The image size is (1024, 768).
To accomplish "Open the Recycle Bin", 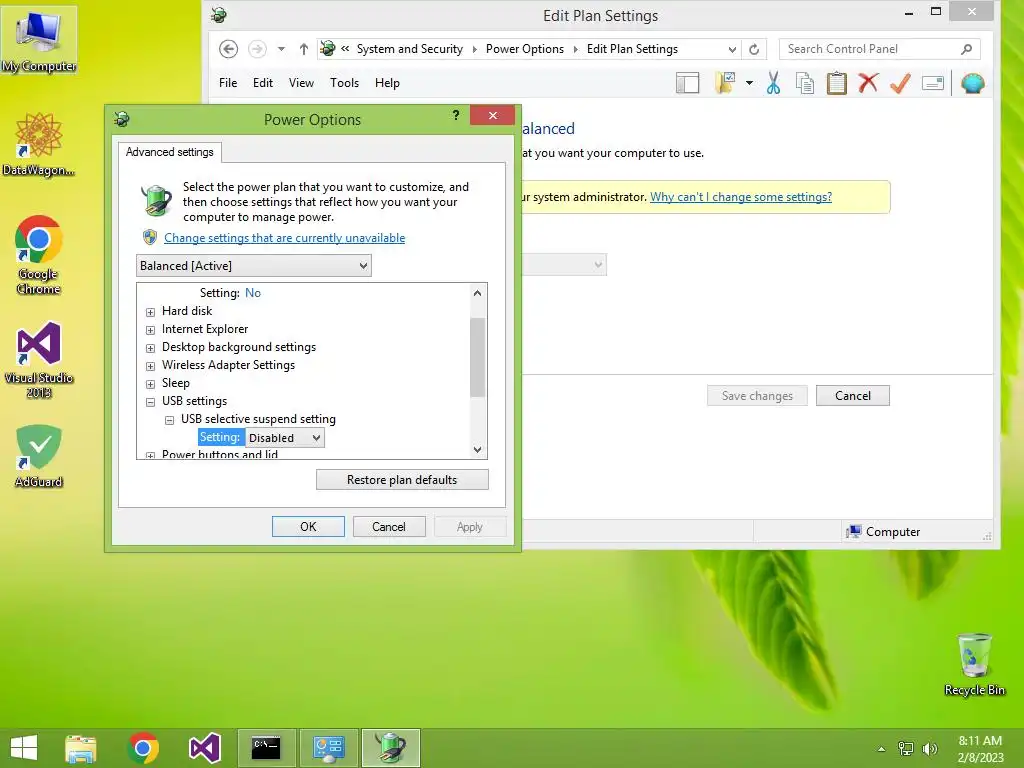I will tap(974, 664).
